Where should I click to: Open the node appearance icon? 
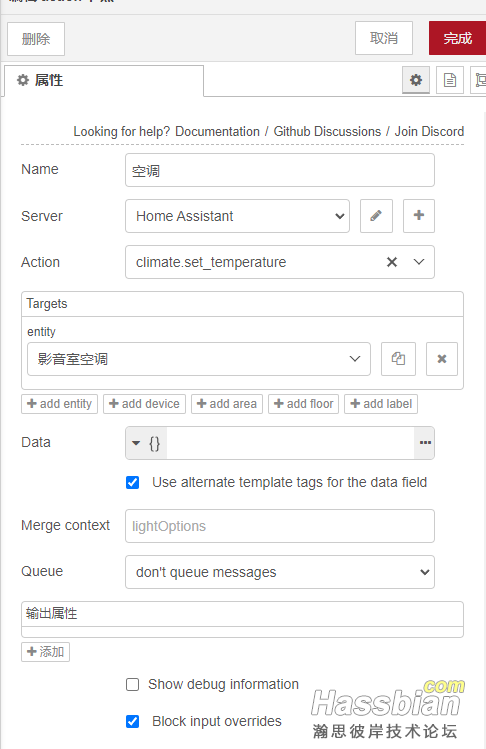pyautogui.click(x=479, y=80)
